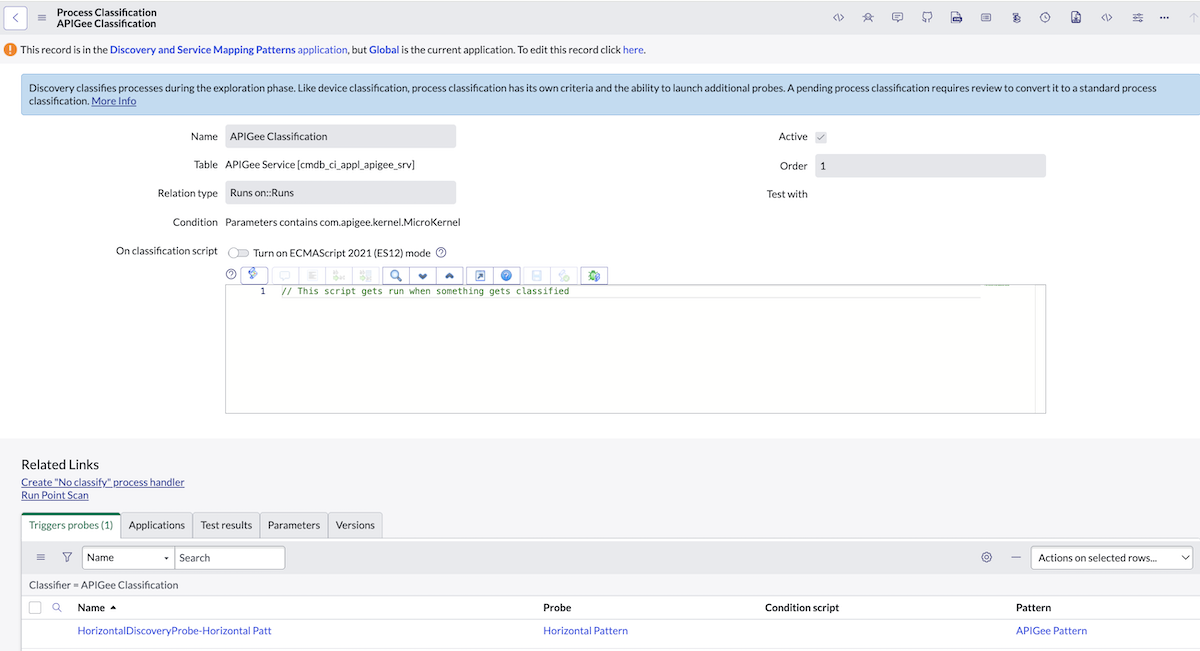
Task: Open the form context hamburger menu
Action: 42,17
